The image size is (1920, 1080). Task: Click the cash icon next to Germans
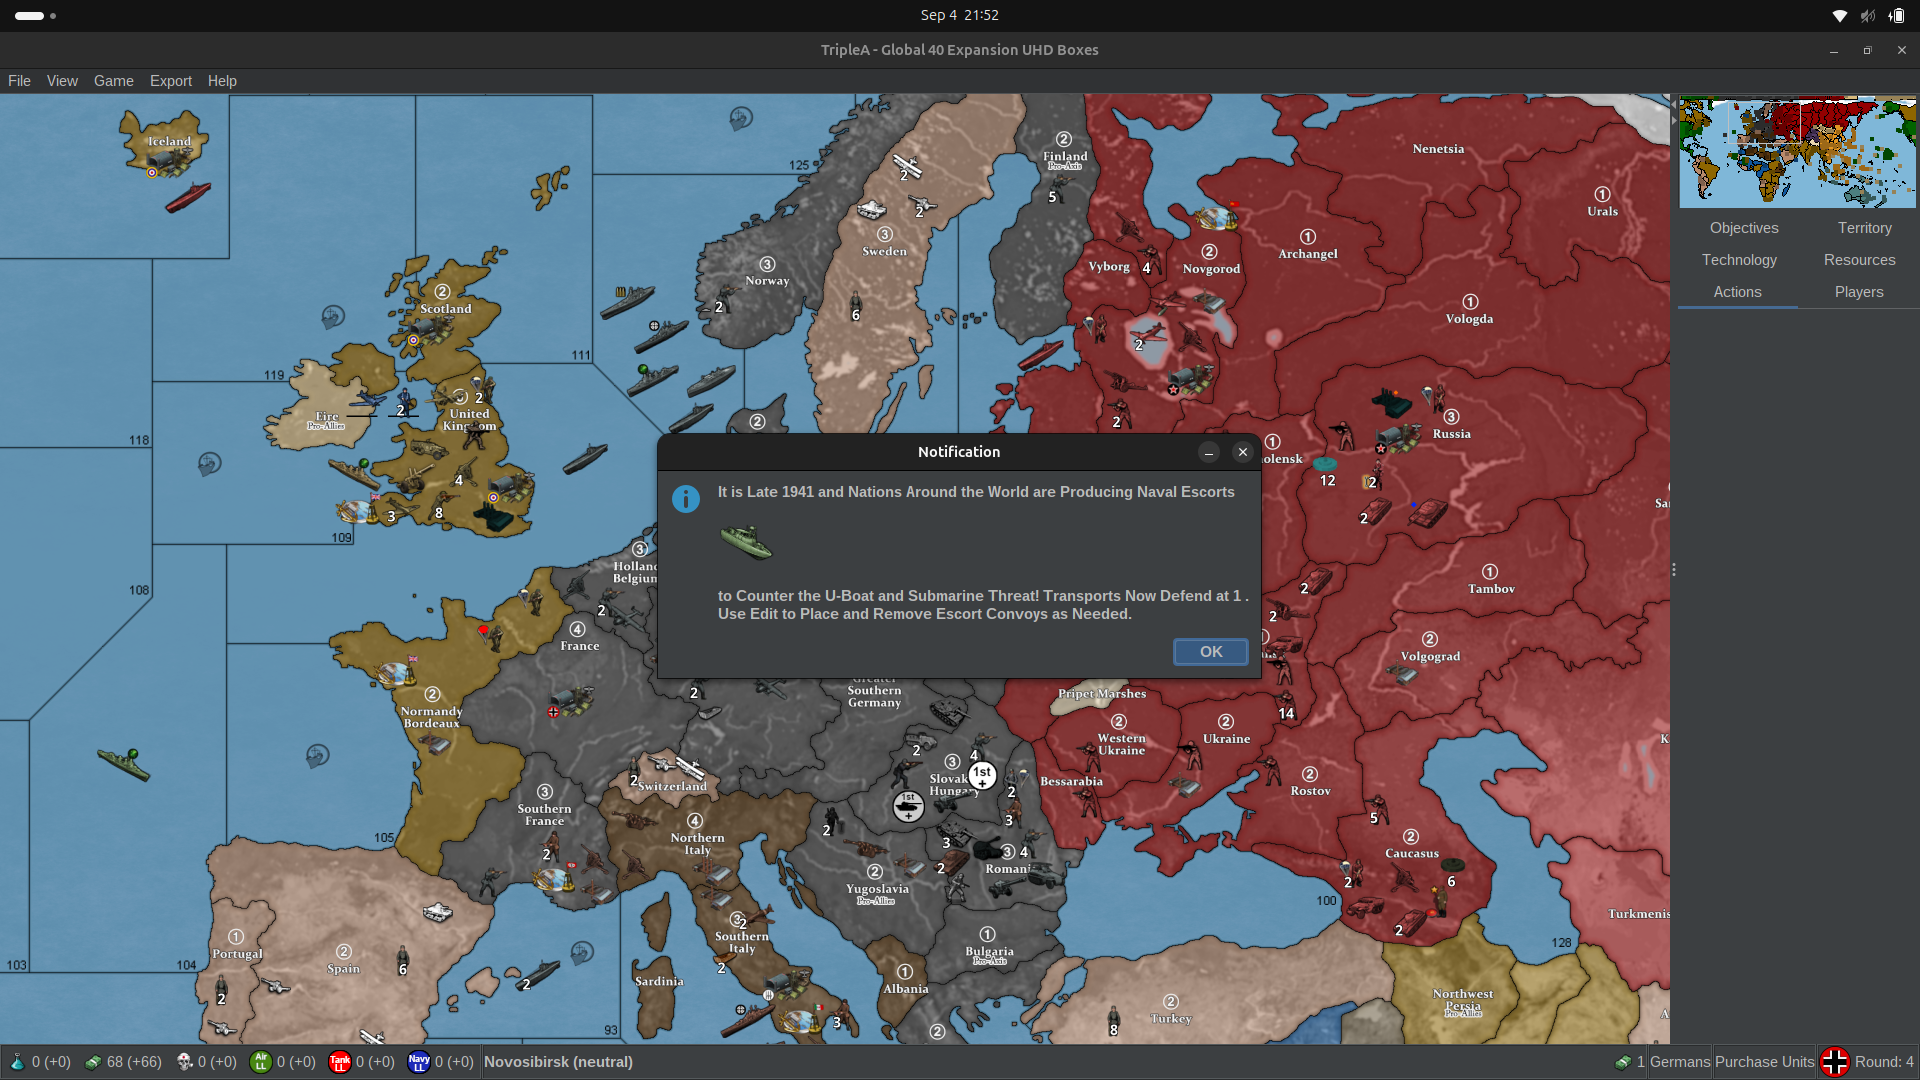click(1623, 1062)
